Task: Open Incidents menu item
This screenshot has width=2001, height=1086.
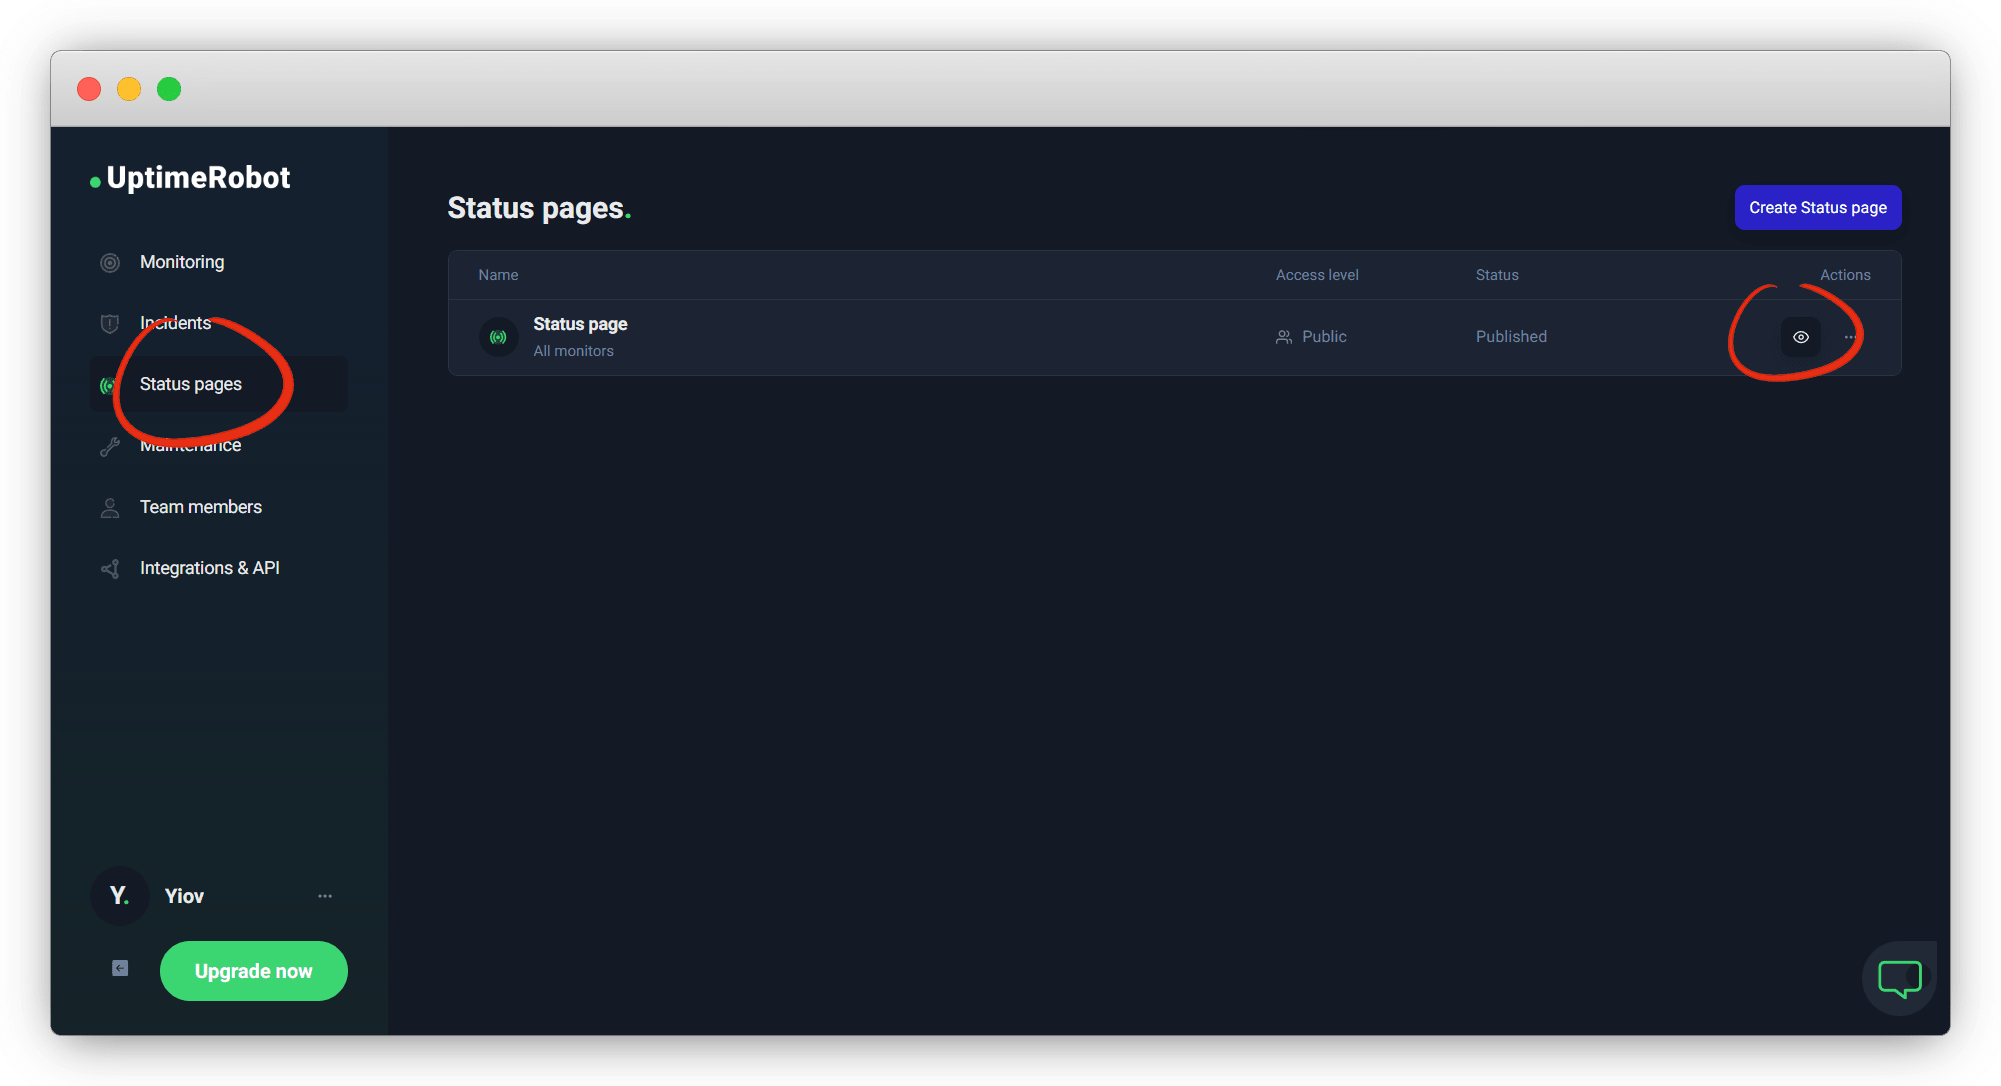Action: click(x=176, y=323)
